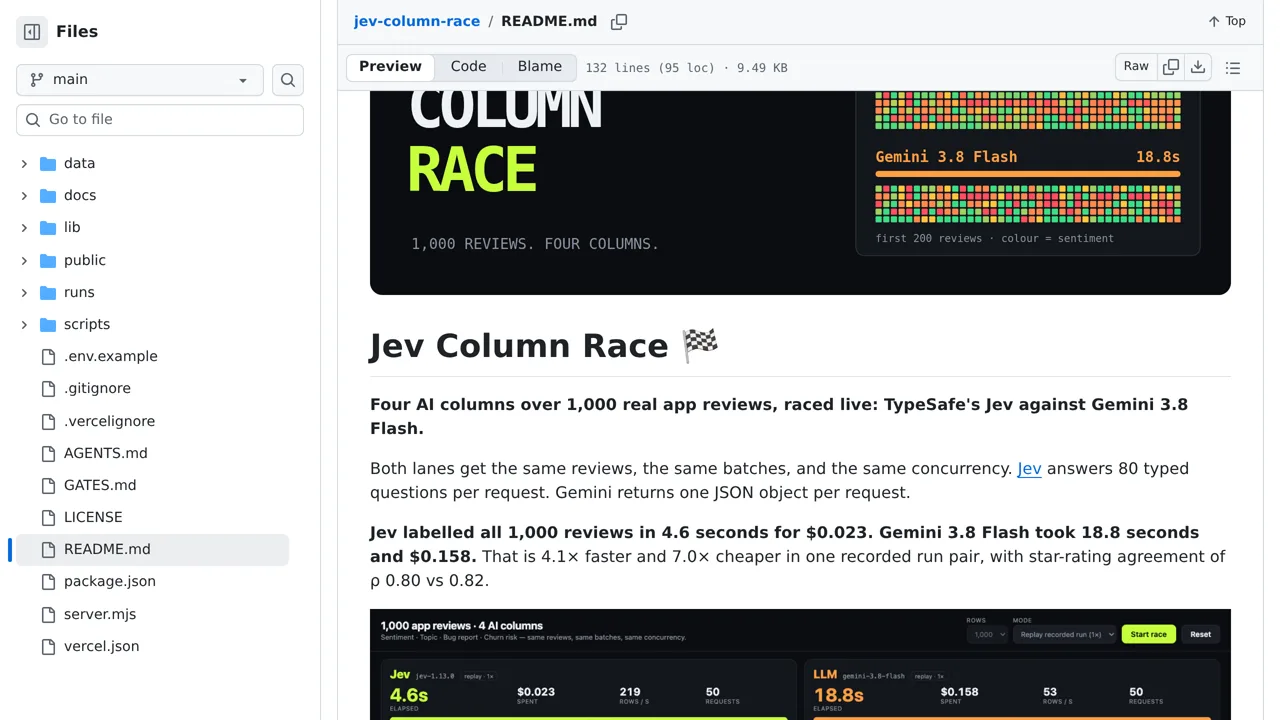
Task: Open the file search icon button
Action: 288,80
